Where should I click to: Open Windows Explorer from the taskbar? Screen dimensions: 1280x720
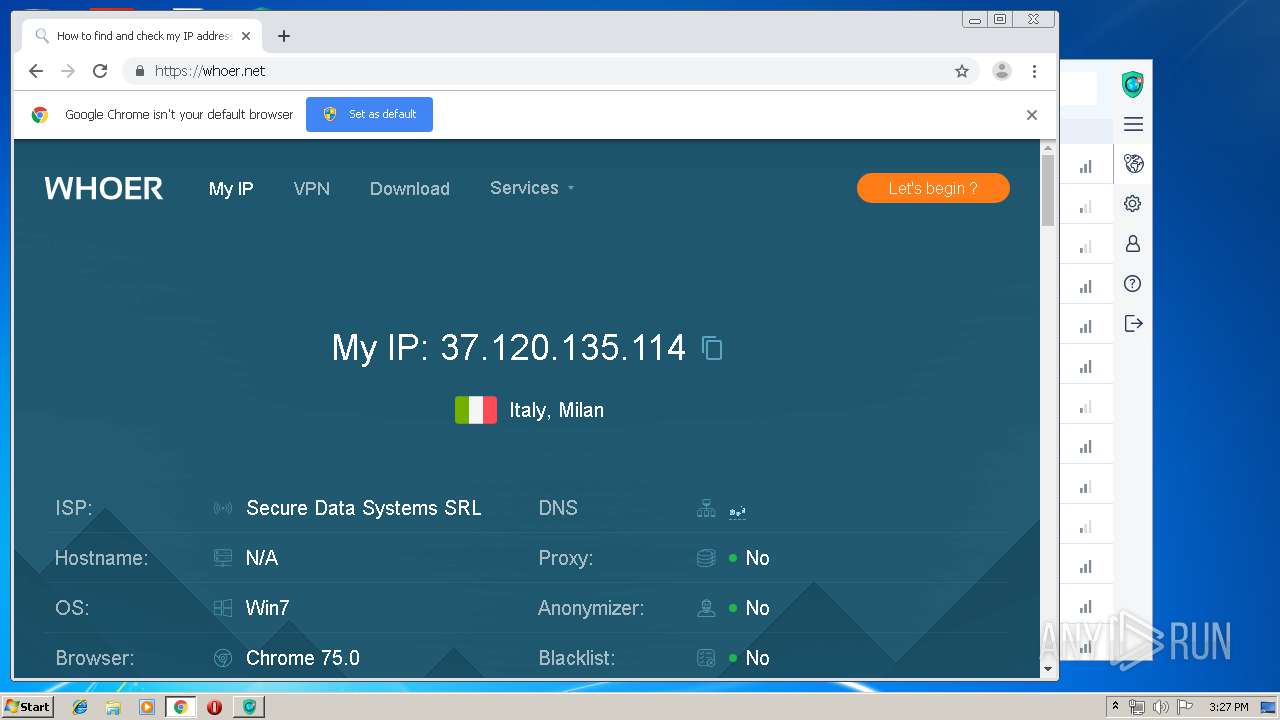113,707
